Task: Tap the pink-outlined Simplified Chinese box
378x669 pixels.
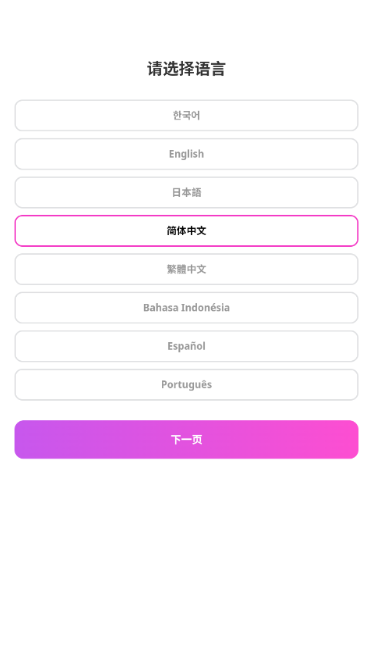Action: (186, 231)
